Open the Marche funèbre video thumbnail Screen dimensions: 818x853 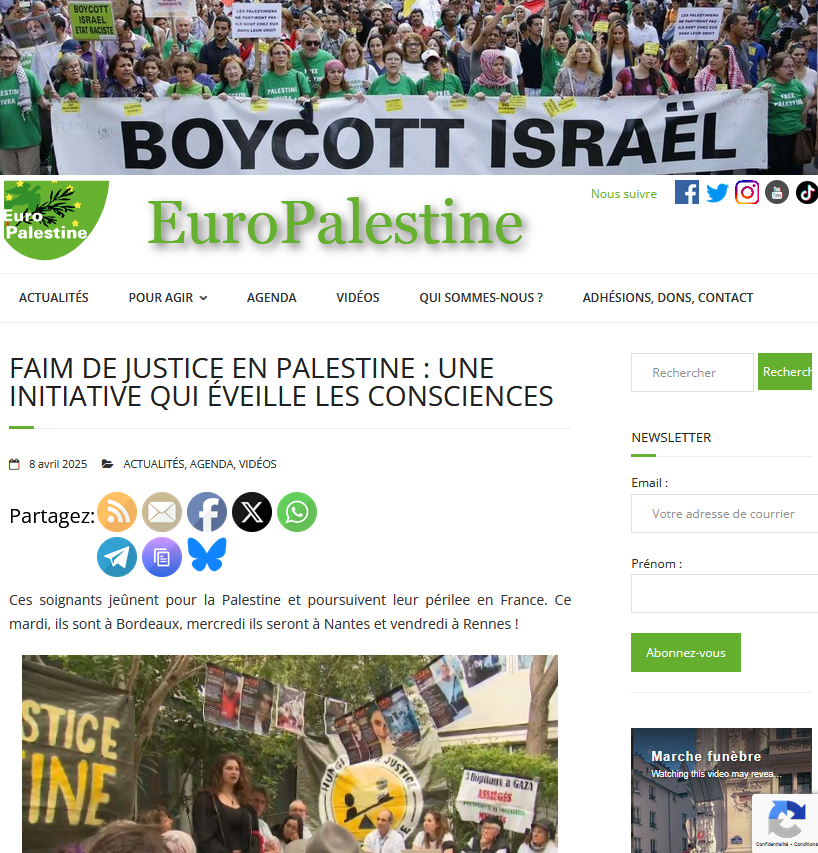721,790
